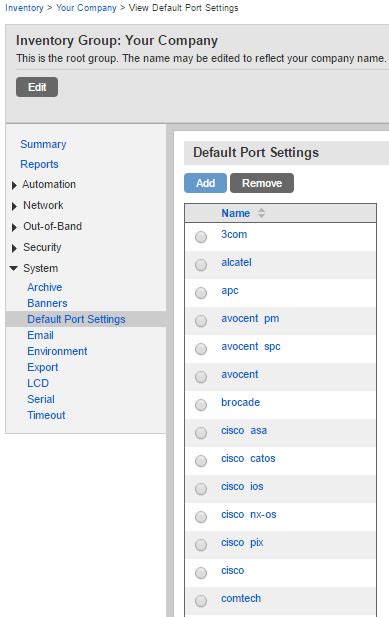Click the Add button
Screen dimensions: 389x617
[x=205, y=183]
